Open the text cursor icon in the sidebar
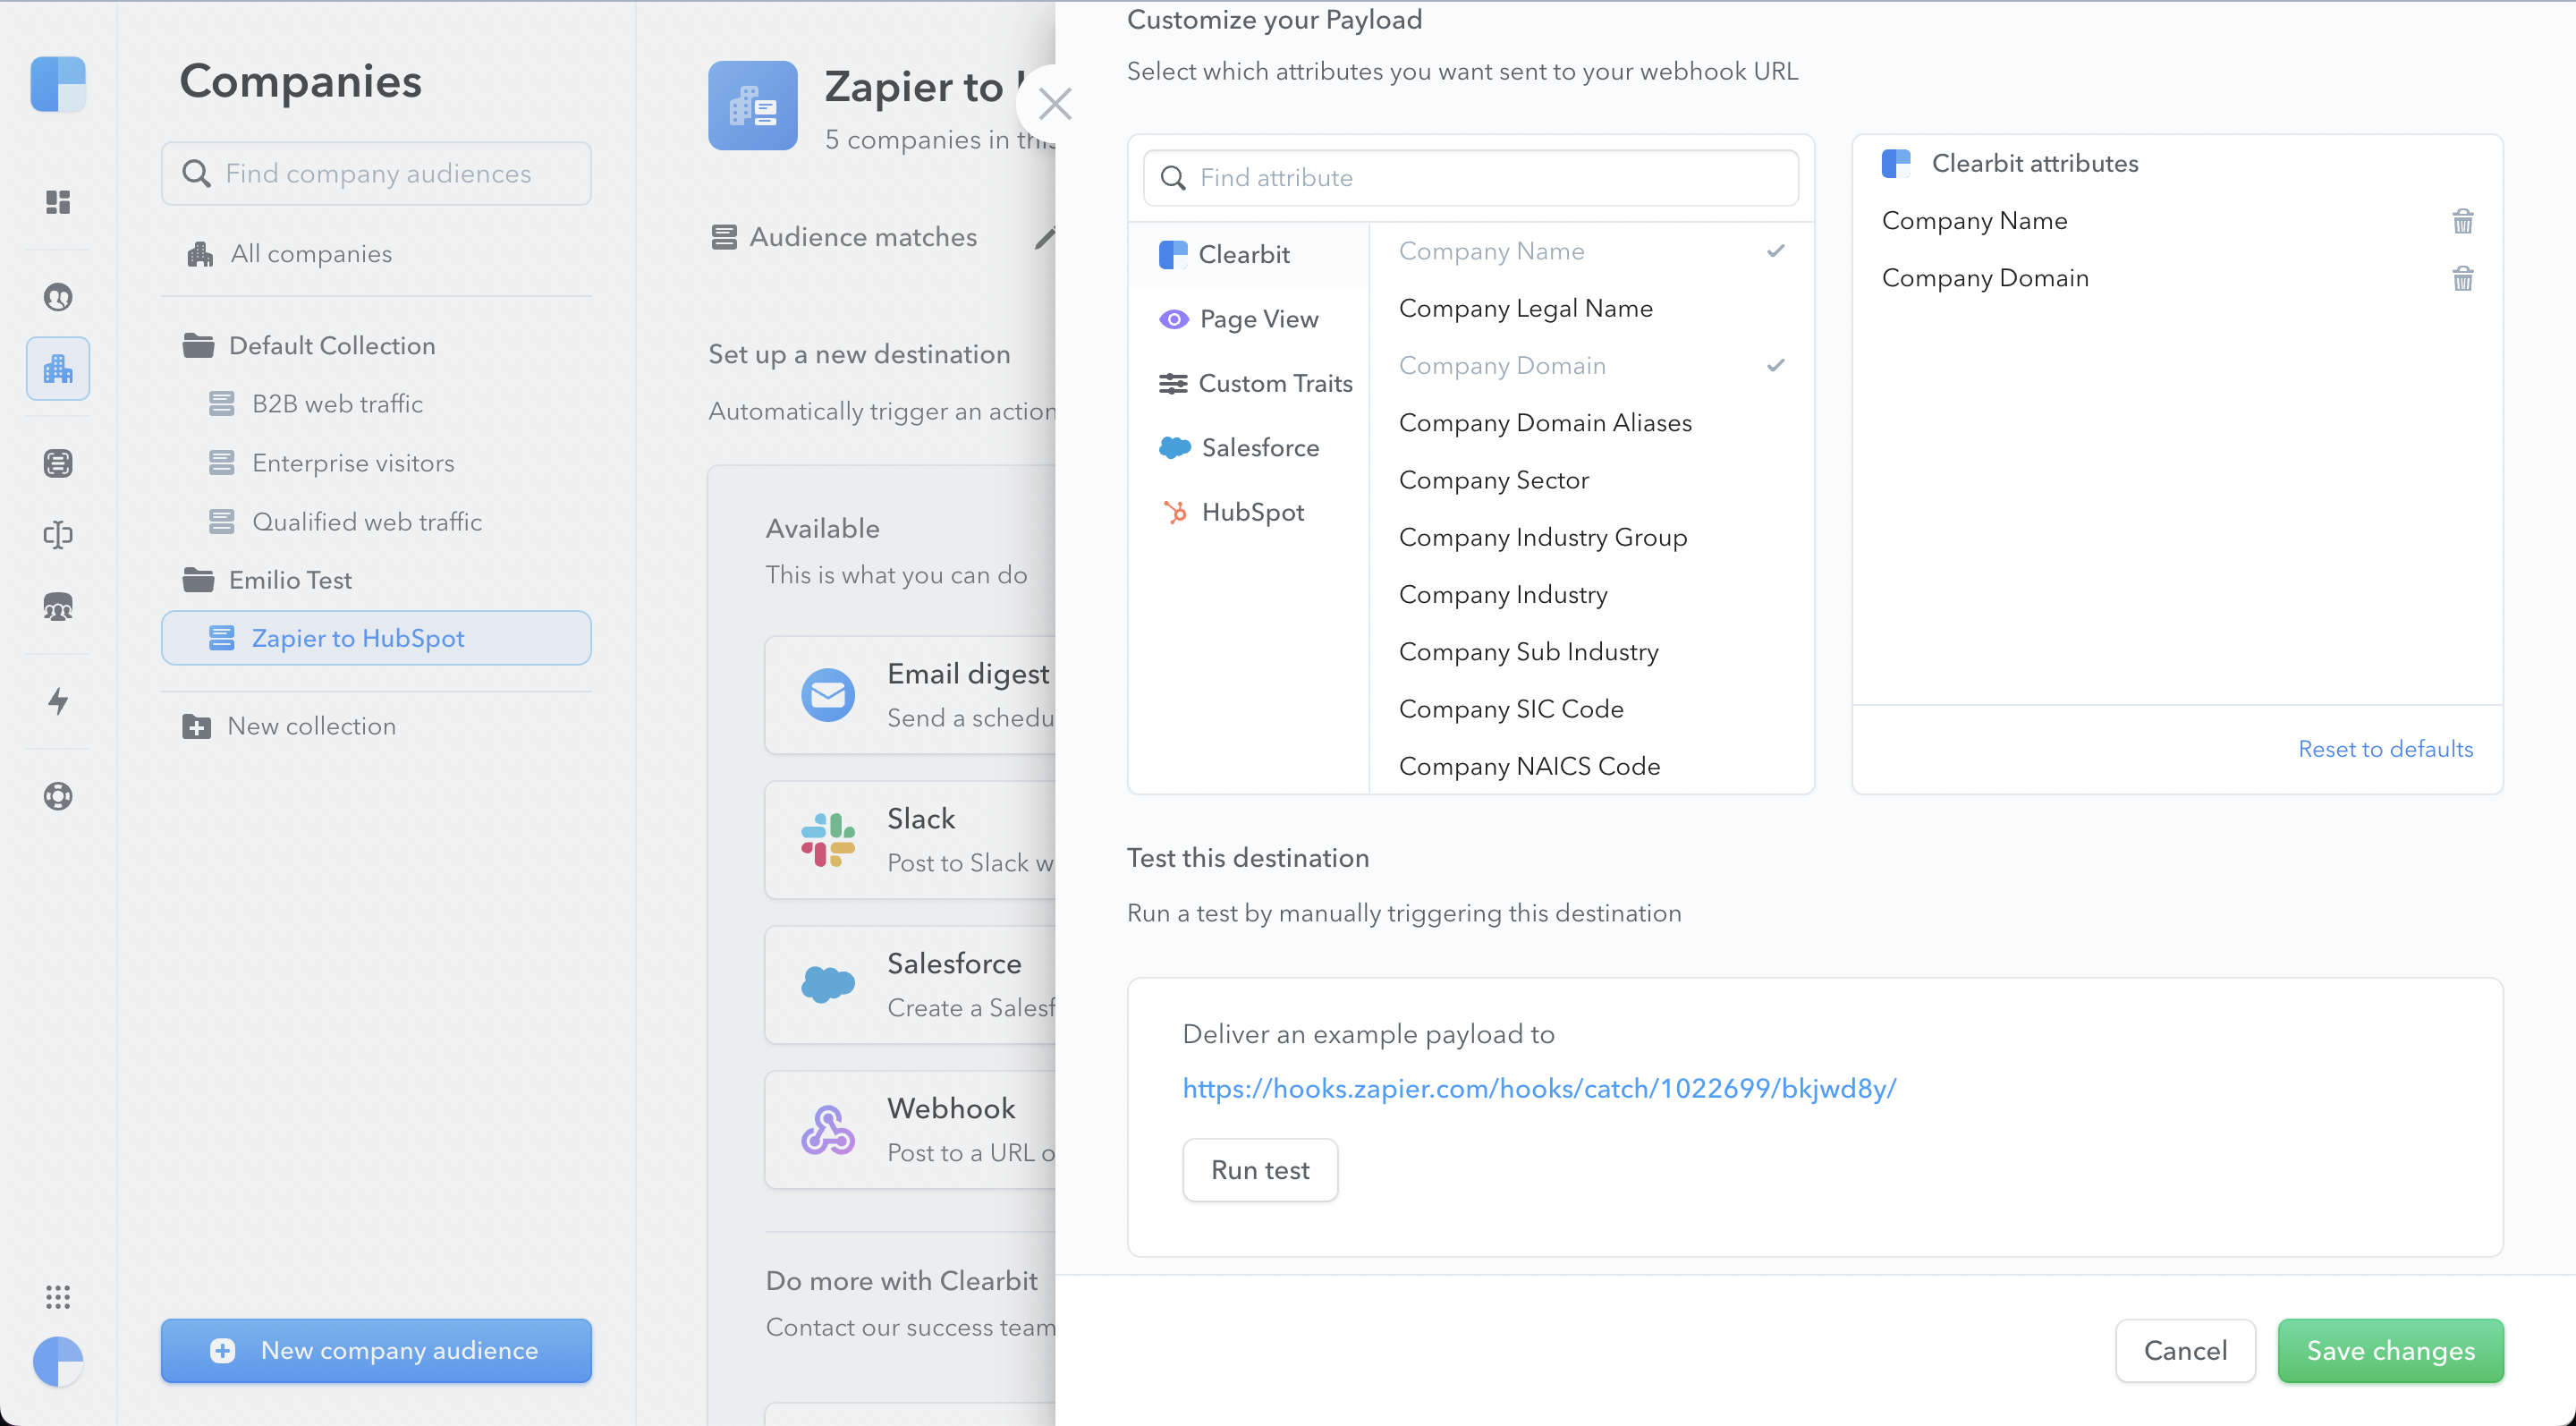 pyautogui.click(x=58, y=535)
